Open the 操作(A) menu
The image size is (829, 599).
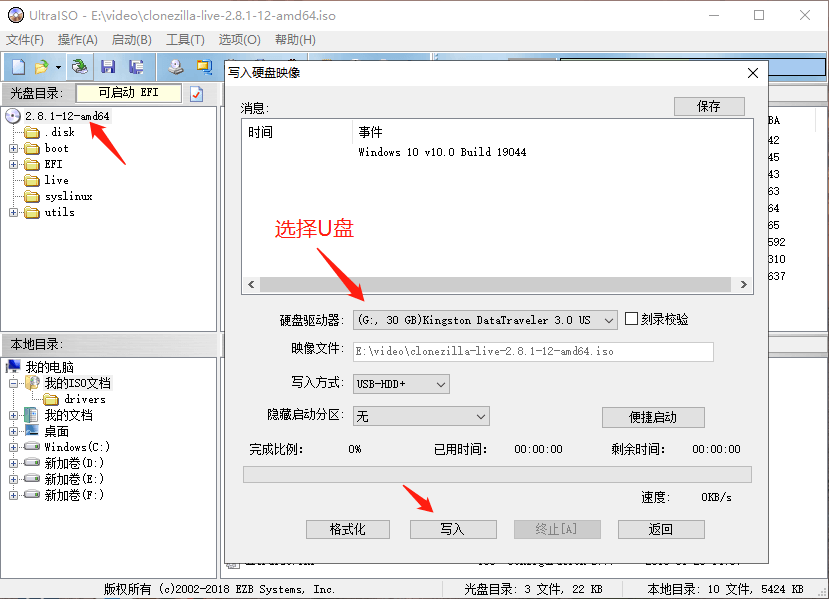point(78,40)
